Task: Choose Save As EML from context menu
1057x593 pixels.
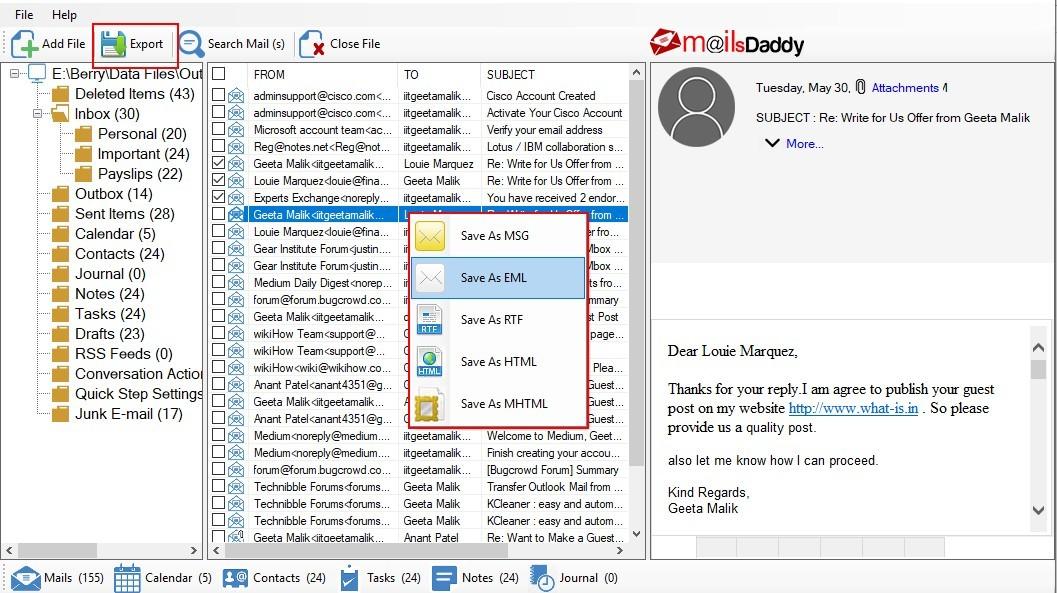Action: point(497,278)
